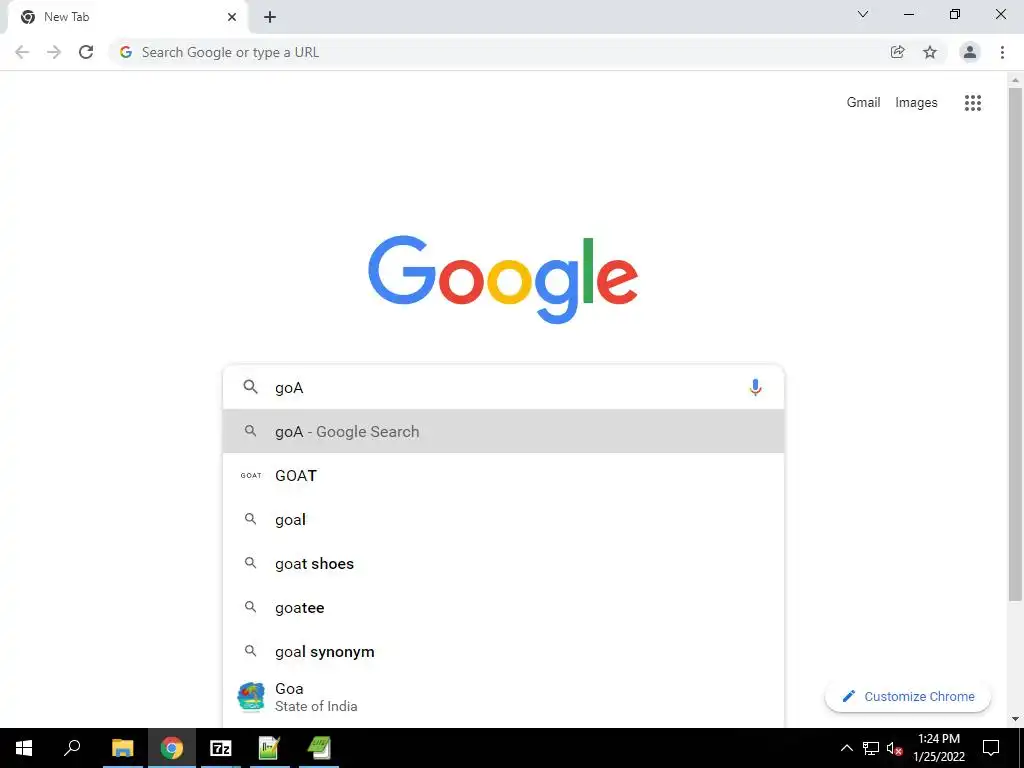Viewport: 1024px width, 768px height.
Task: Open the Chrome profile avatar
Action: [970, 52]
